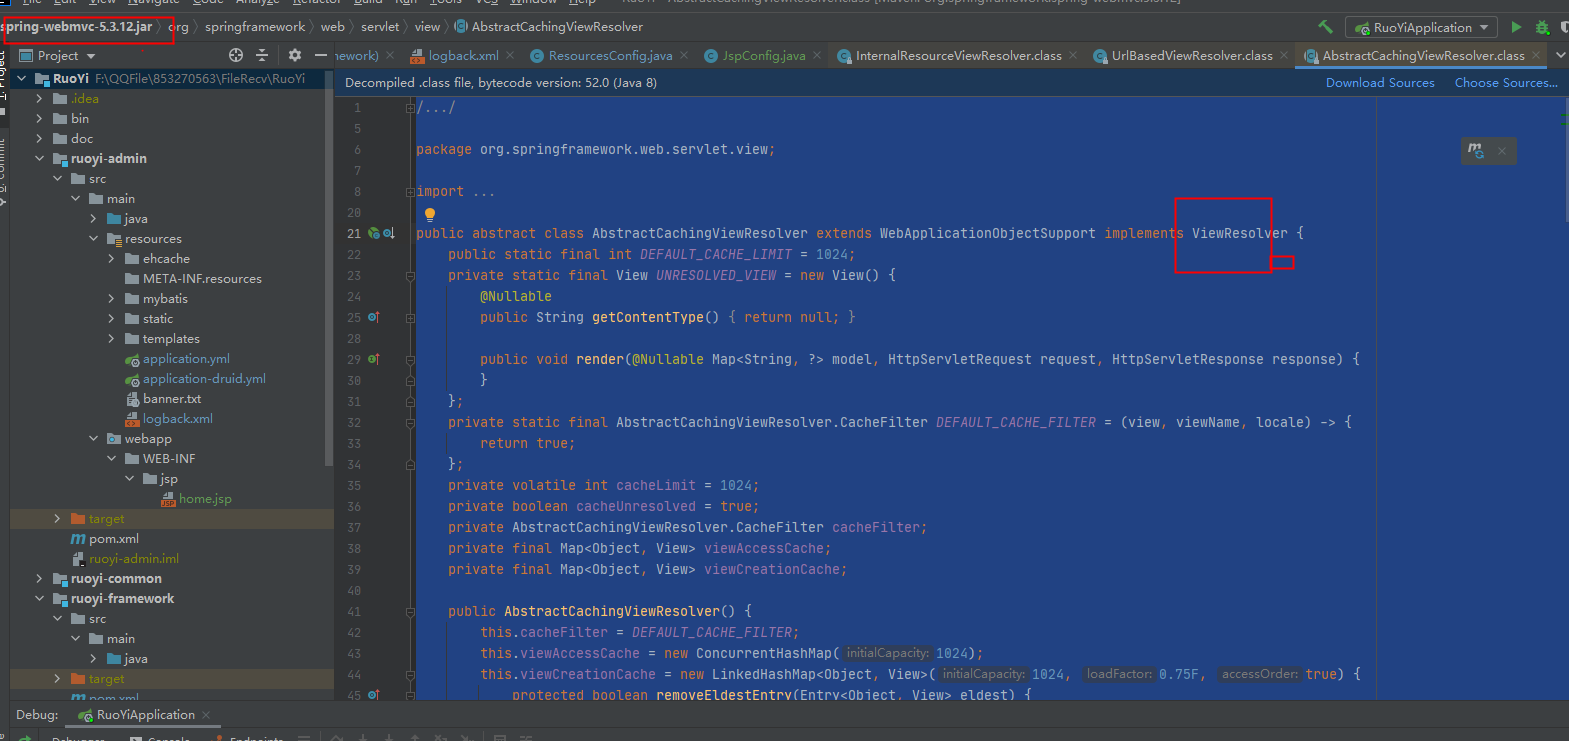Viewport: 1569px width, 741px height.
Task: Close the InternalResourceViewResolver.class tab
Action: pyautogui.click(x=1073, y=55)
